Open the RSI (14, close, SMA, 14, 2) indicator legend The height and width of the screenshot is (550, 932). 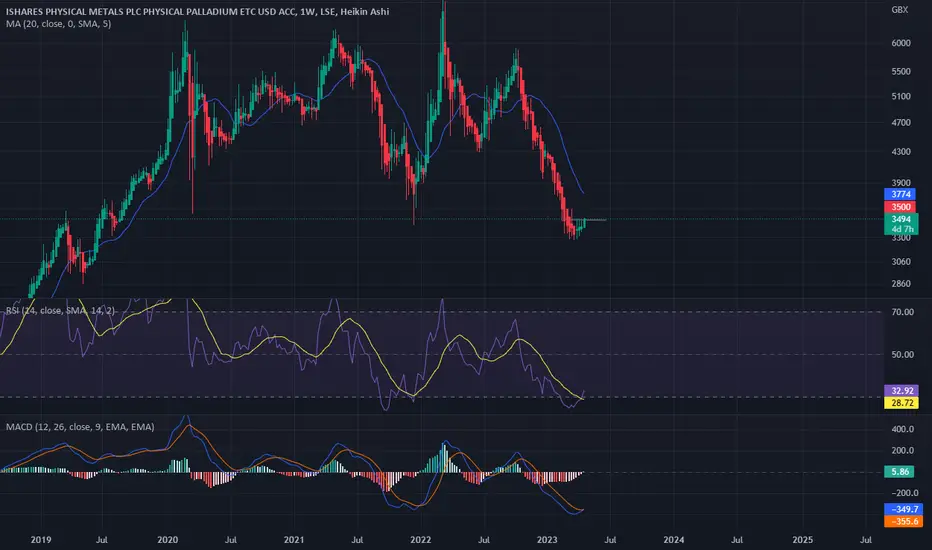(61, 310)
